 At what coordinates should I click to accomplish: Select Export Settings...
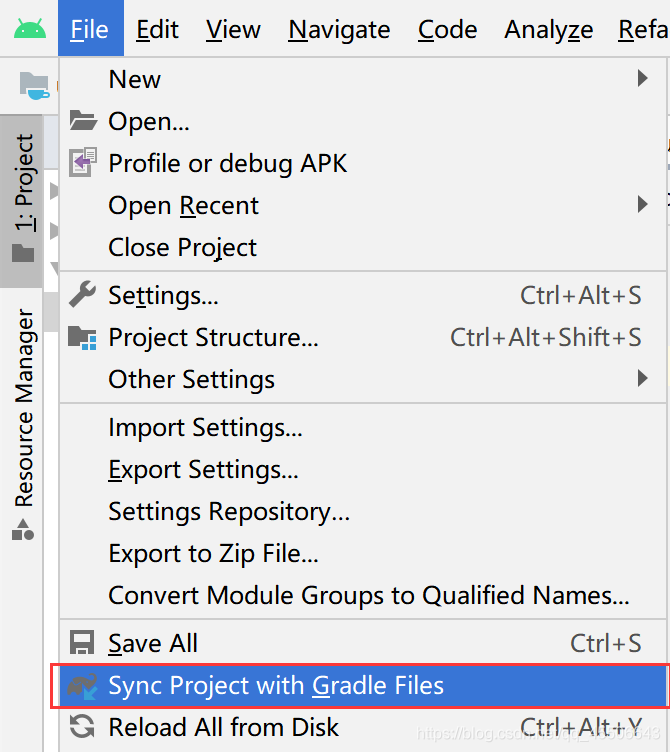(363, 469)
